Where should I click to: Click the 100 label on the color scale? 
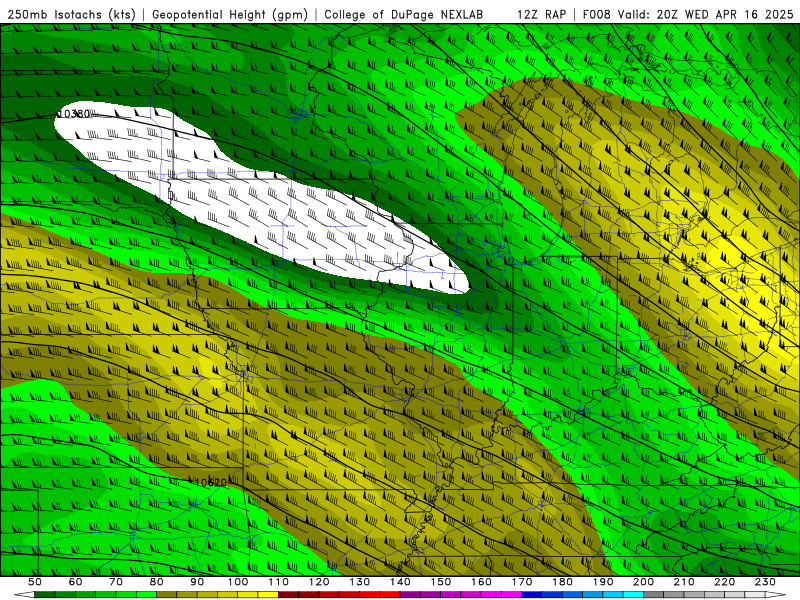[238, 582]
